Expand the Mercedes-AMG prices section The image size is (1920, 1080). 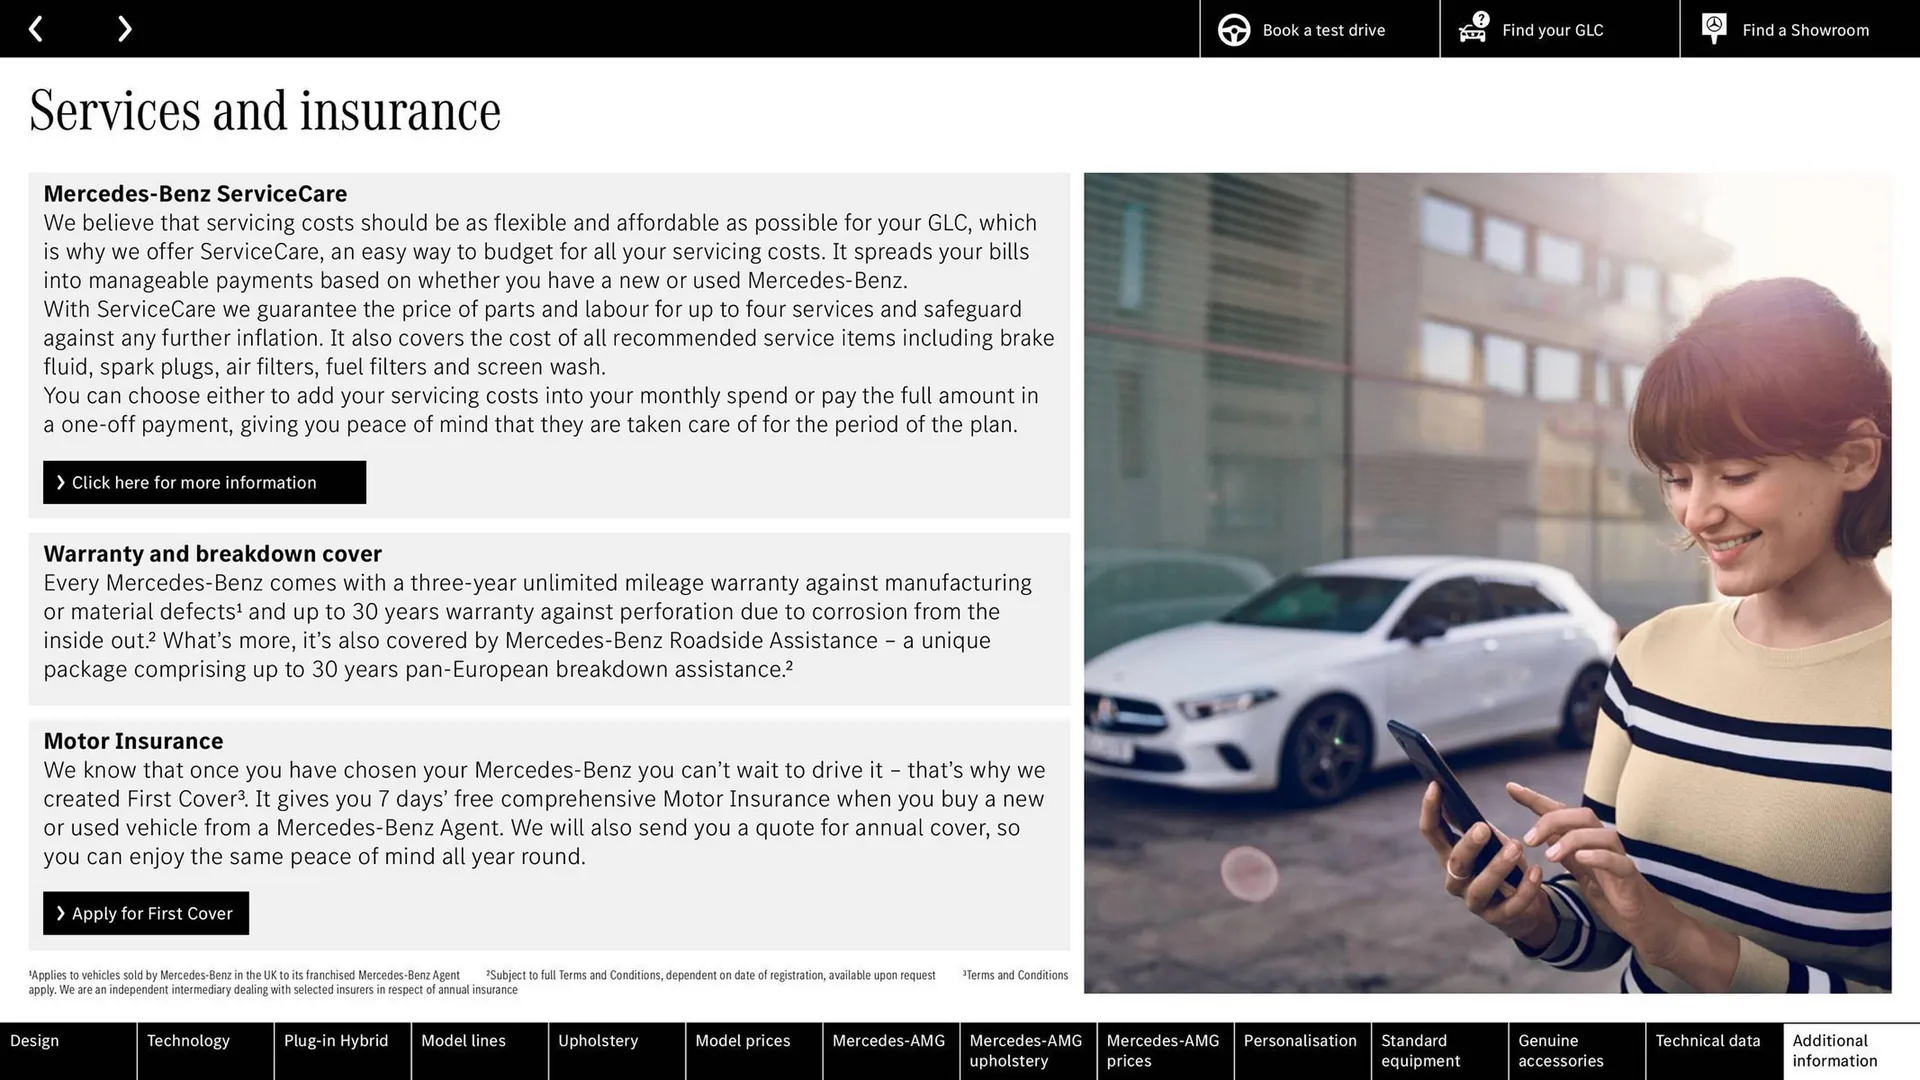[x=1163, y=1050]
